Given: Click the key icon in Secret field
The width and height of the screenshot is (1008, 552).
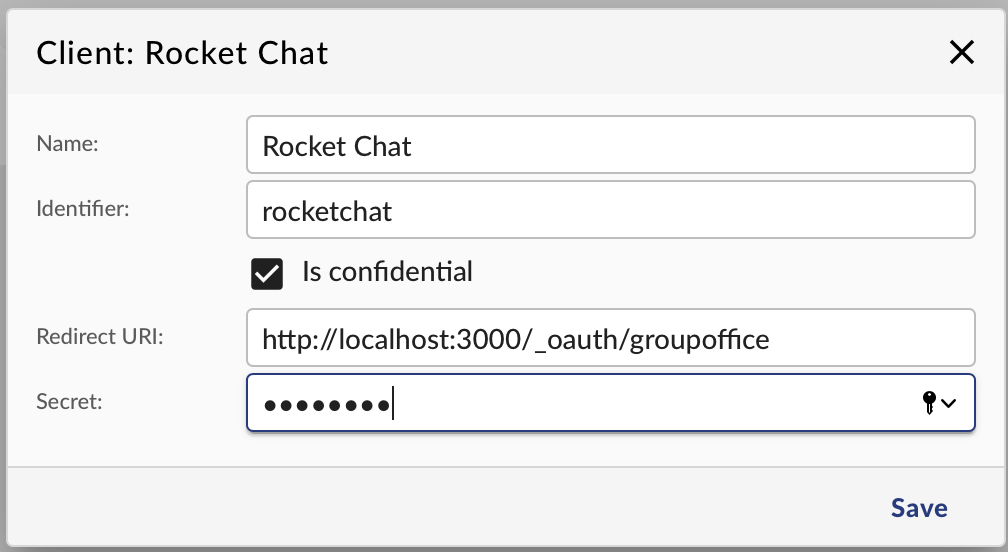Looking at the screenshot, I should [x=929, y=403].
